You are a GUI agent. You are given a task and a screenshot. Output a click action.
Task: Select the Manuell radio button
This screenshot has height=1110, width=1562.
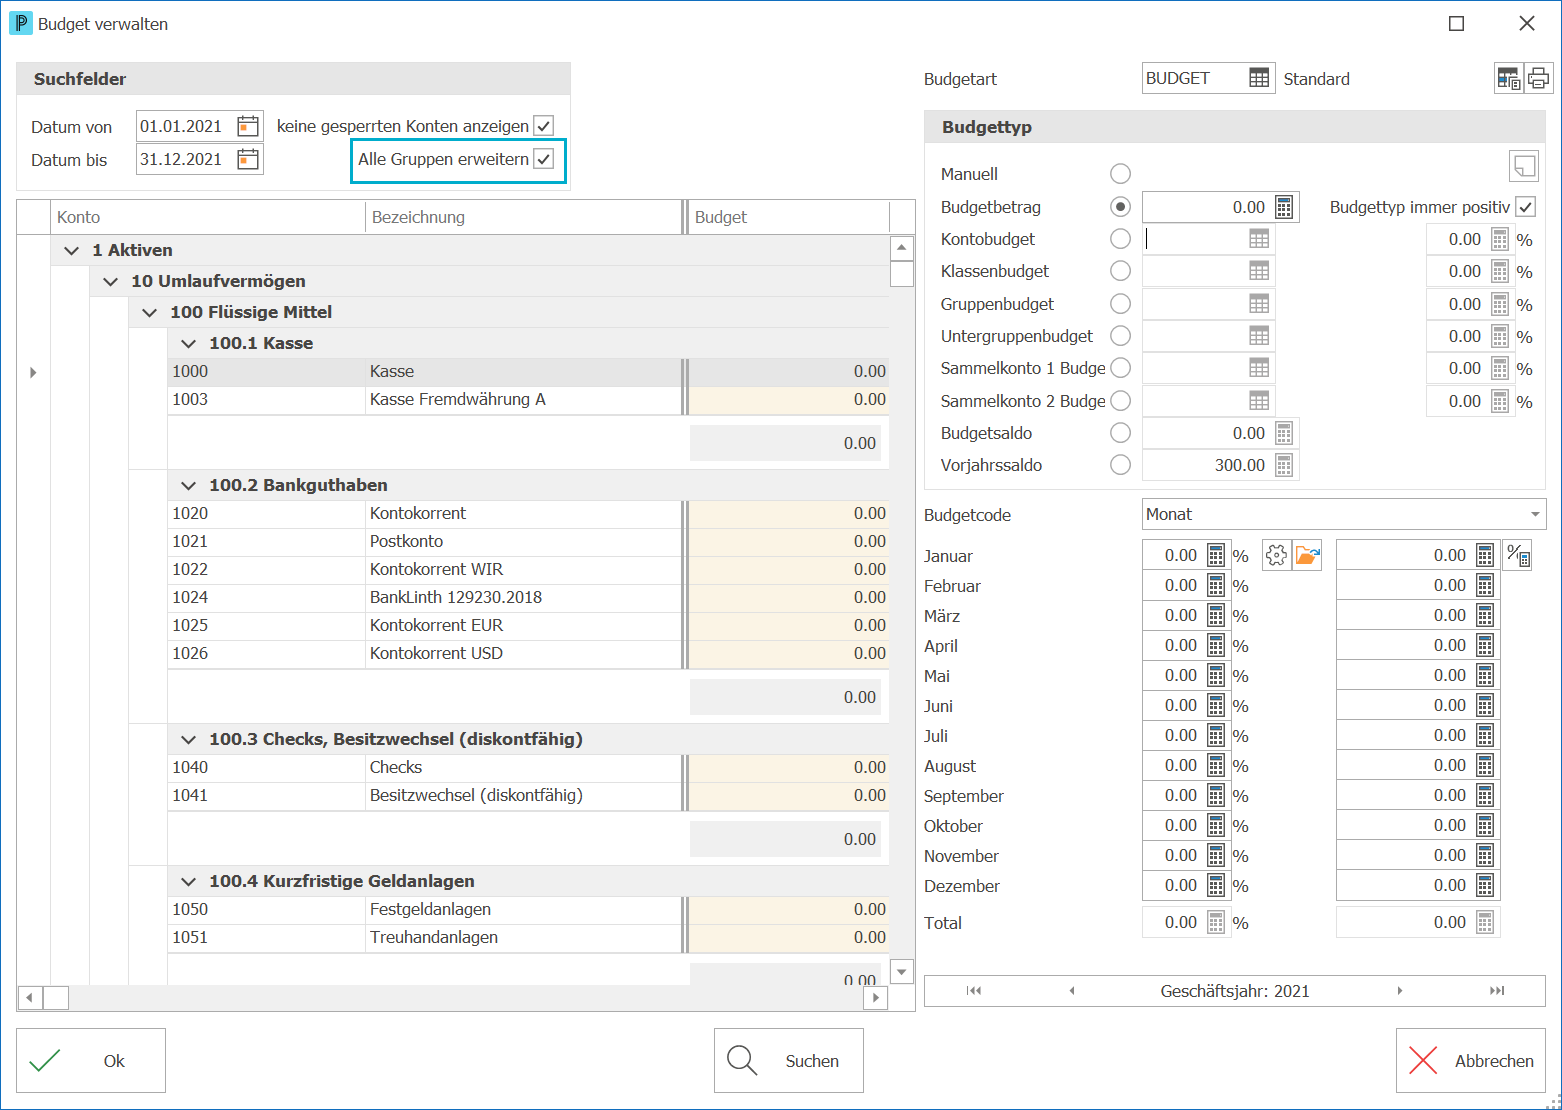1120,174
